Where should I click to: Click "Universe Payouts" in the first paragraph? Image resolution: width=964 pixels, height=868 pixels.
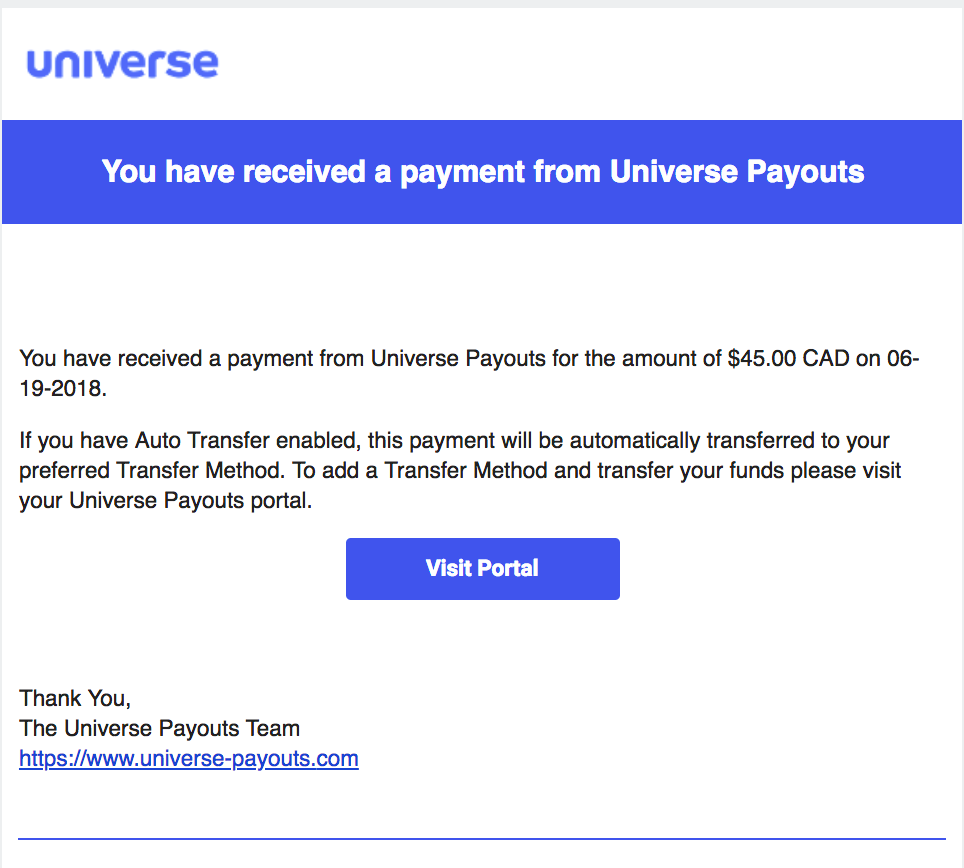[x=458, y=358]
